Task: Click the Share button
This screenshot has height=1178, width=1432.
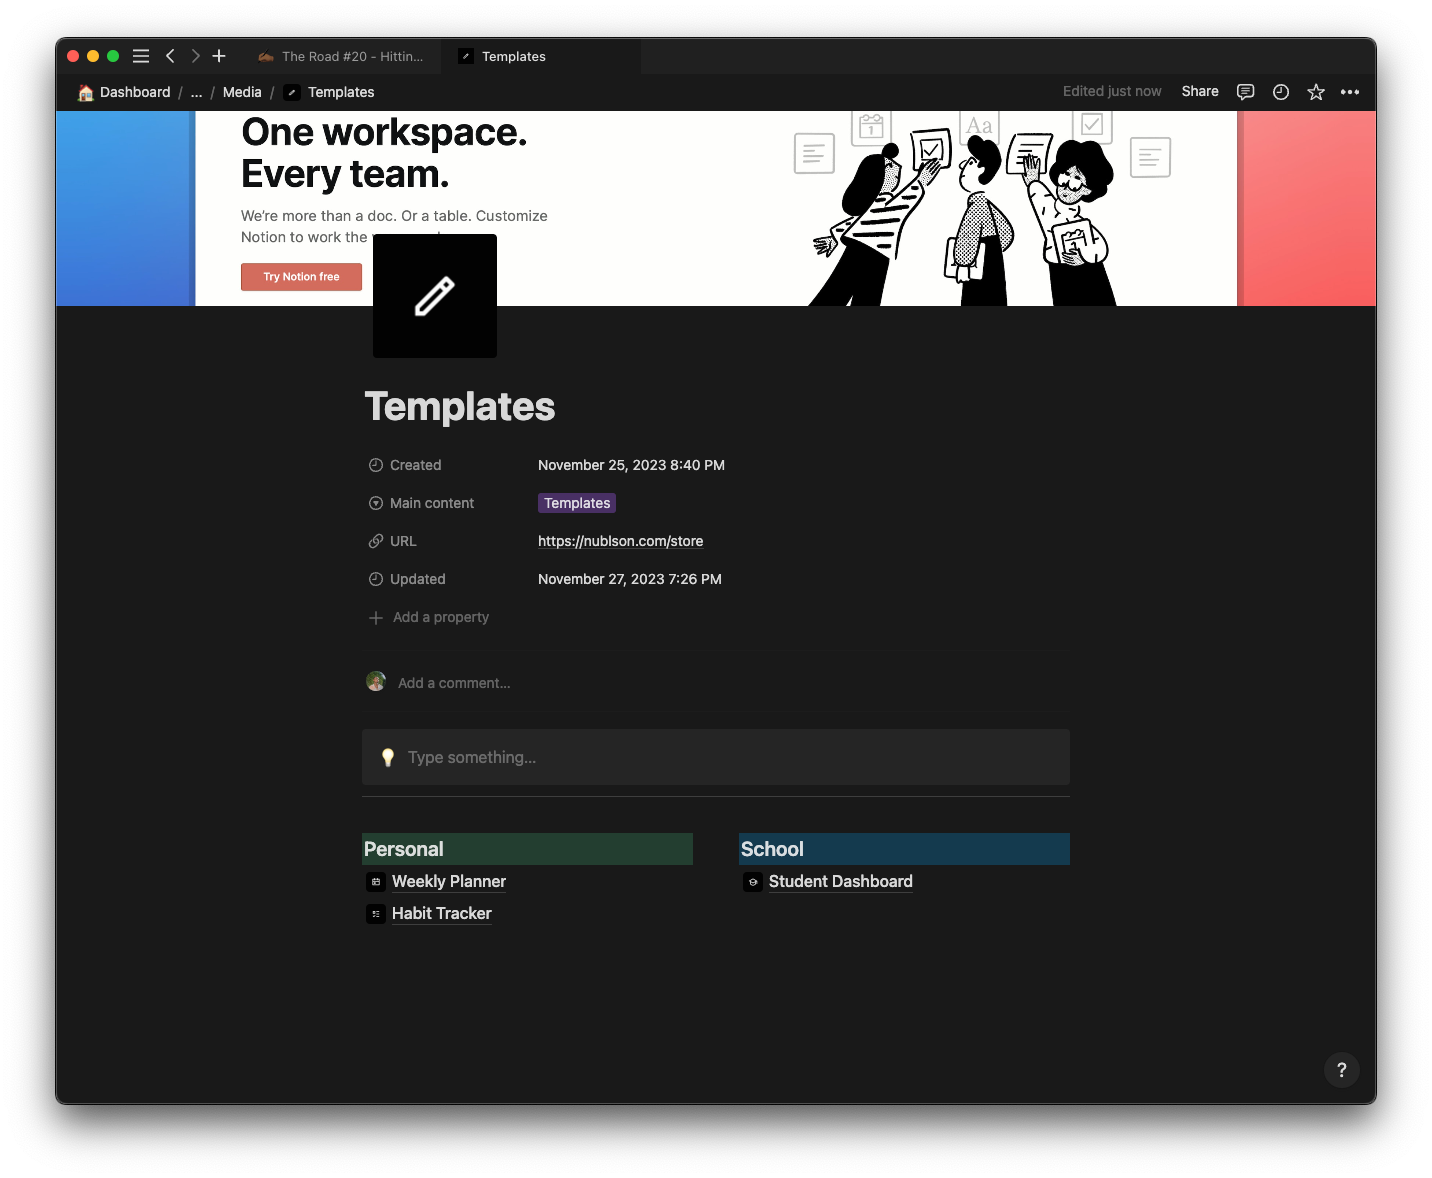Action: tap(1200, 91)
